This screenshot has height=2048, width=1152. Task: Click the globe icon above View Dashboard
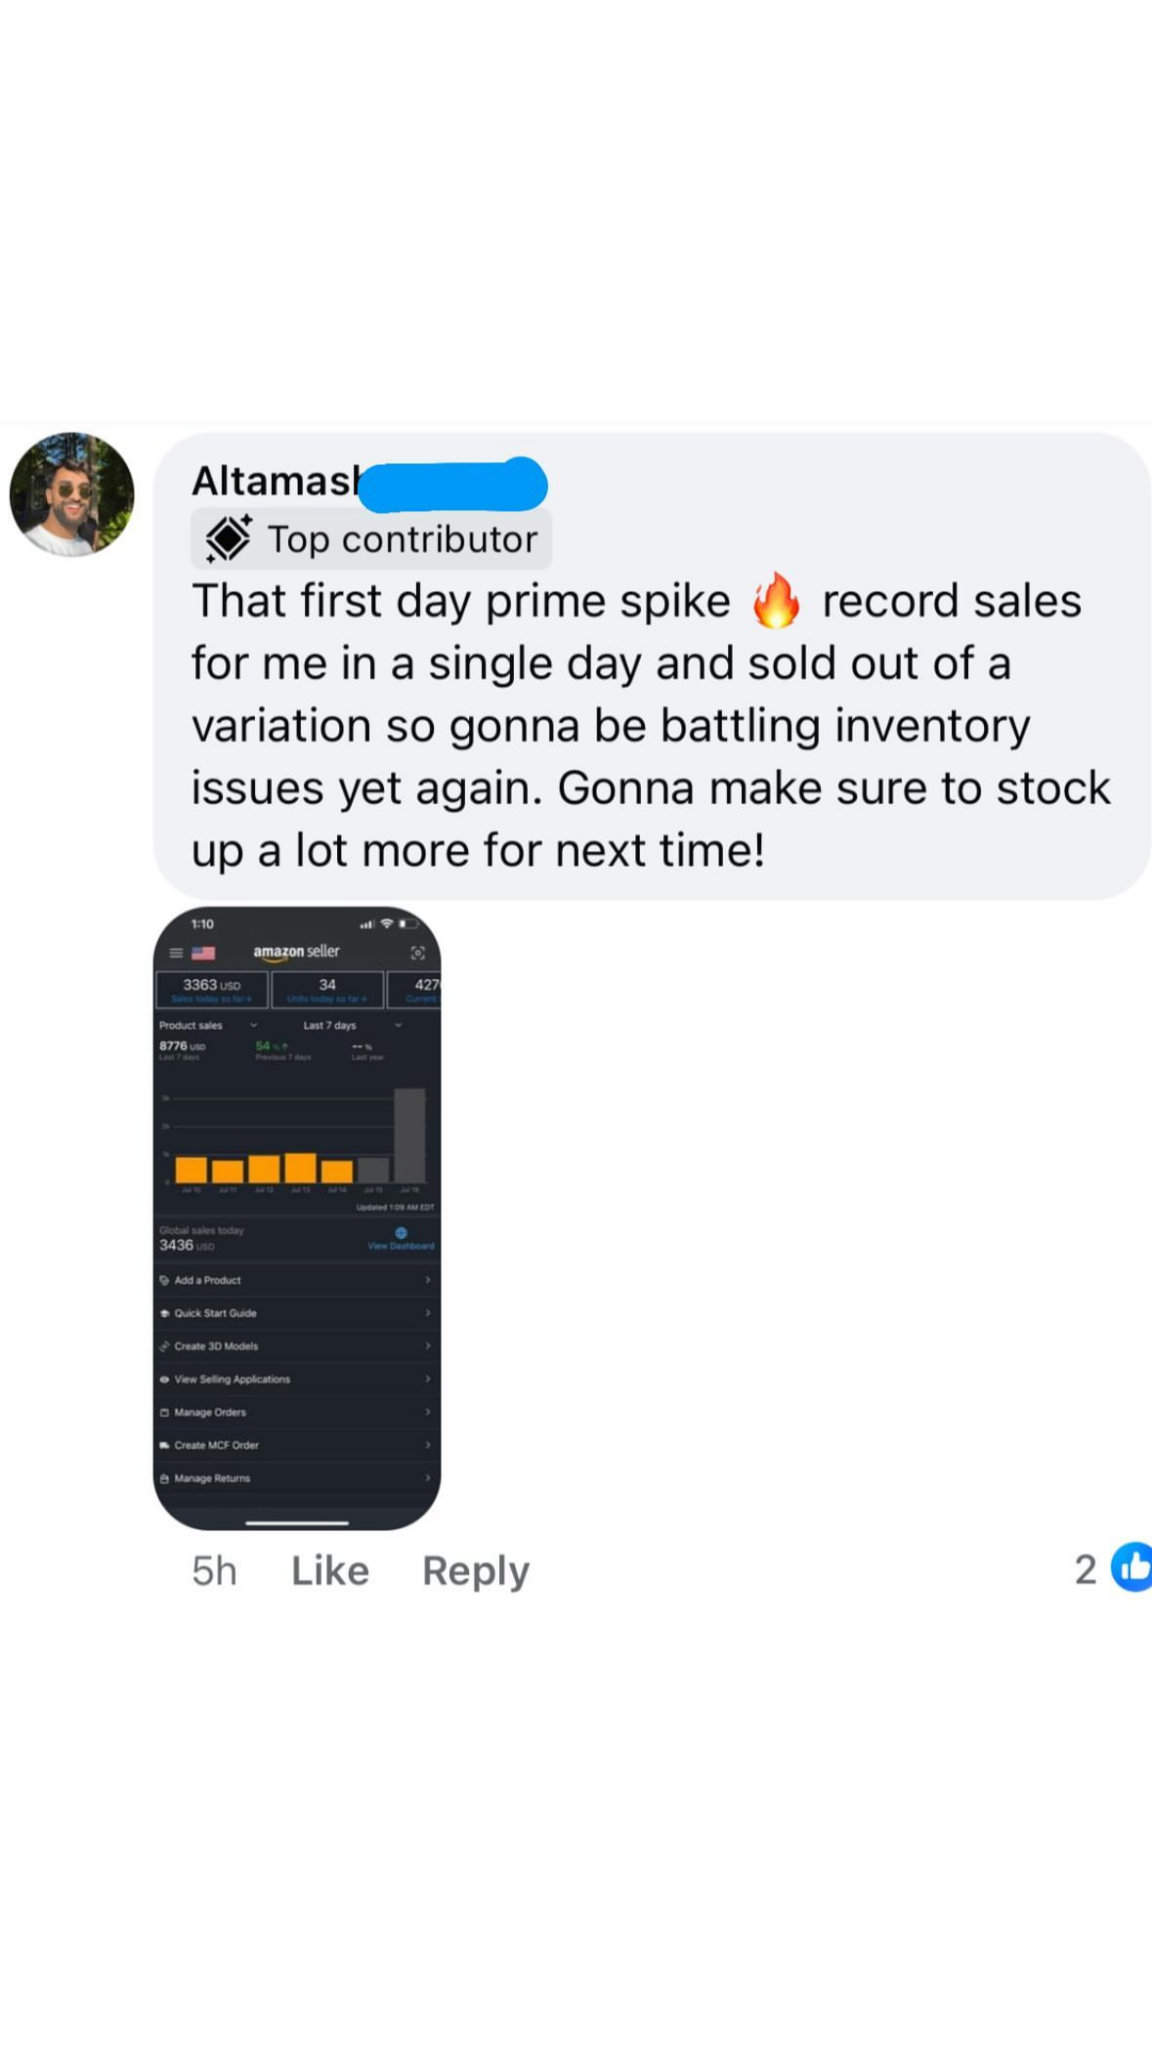click(x=401, y=1232)
